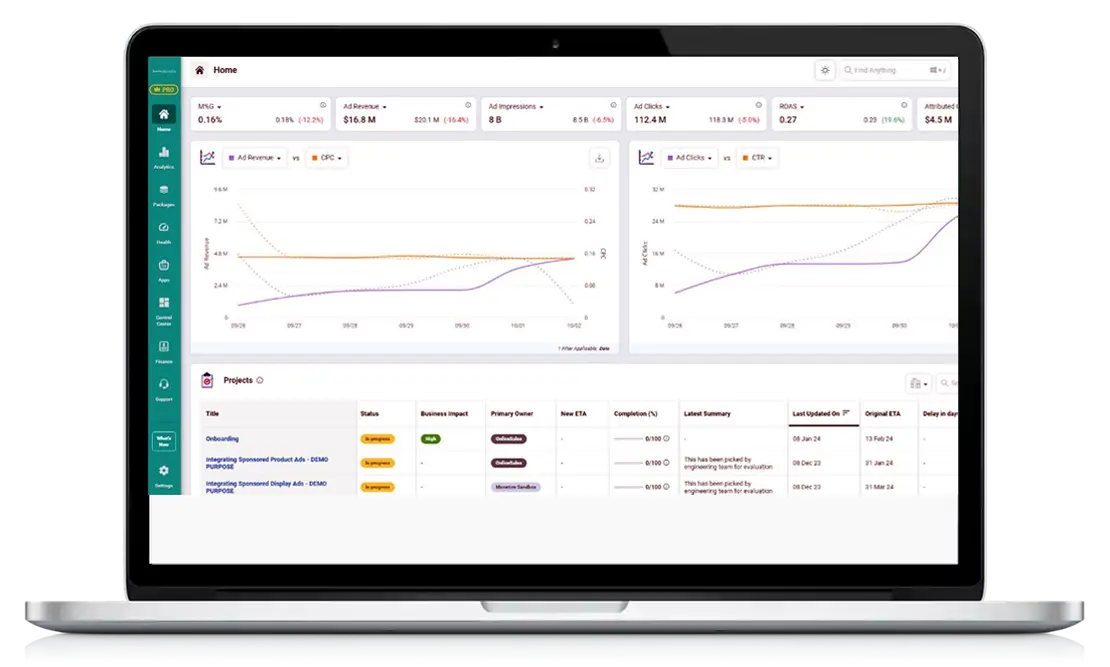The width and height of the screenshot is (1110, 667).
Task: Download the Ad Revenue chart data
Action: (599, 158)
